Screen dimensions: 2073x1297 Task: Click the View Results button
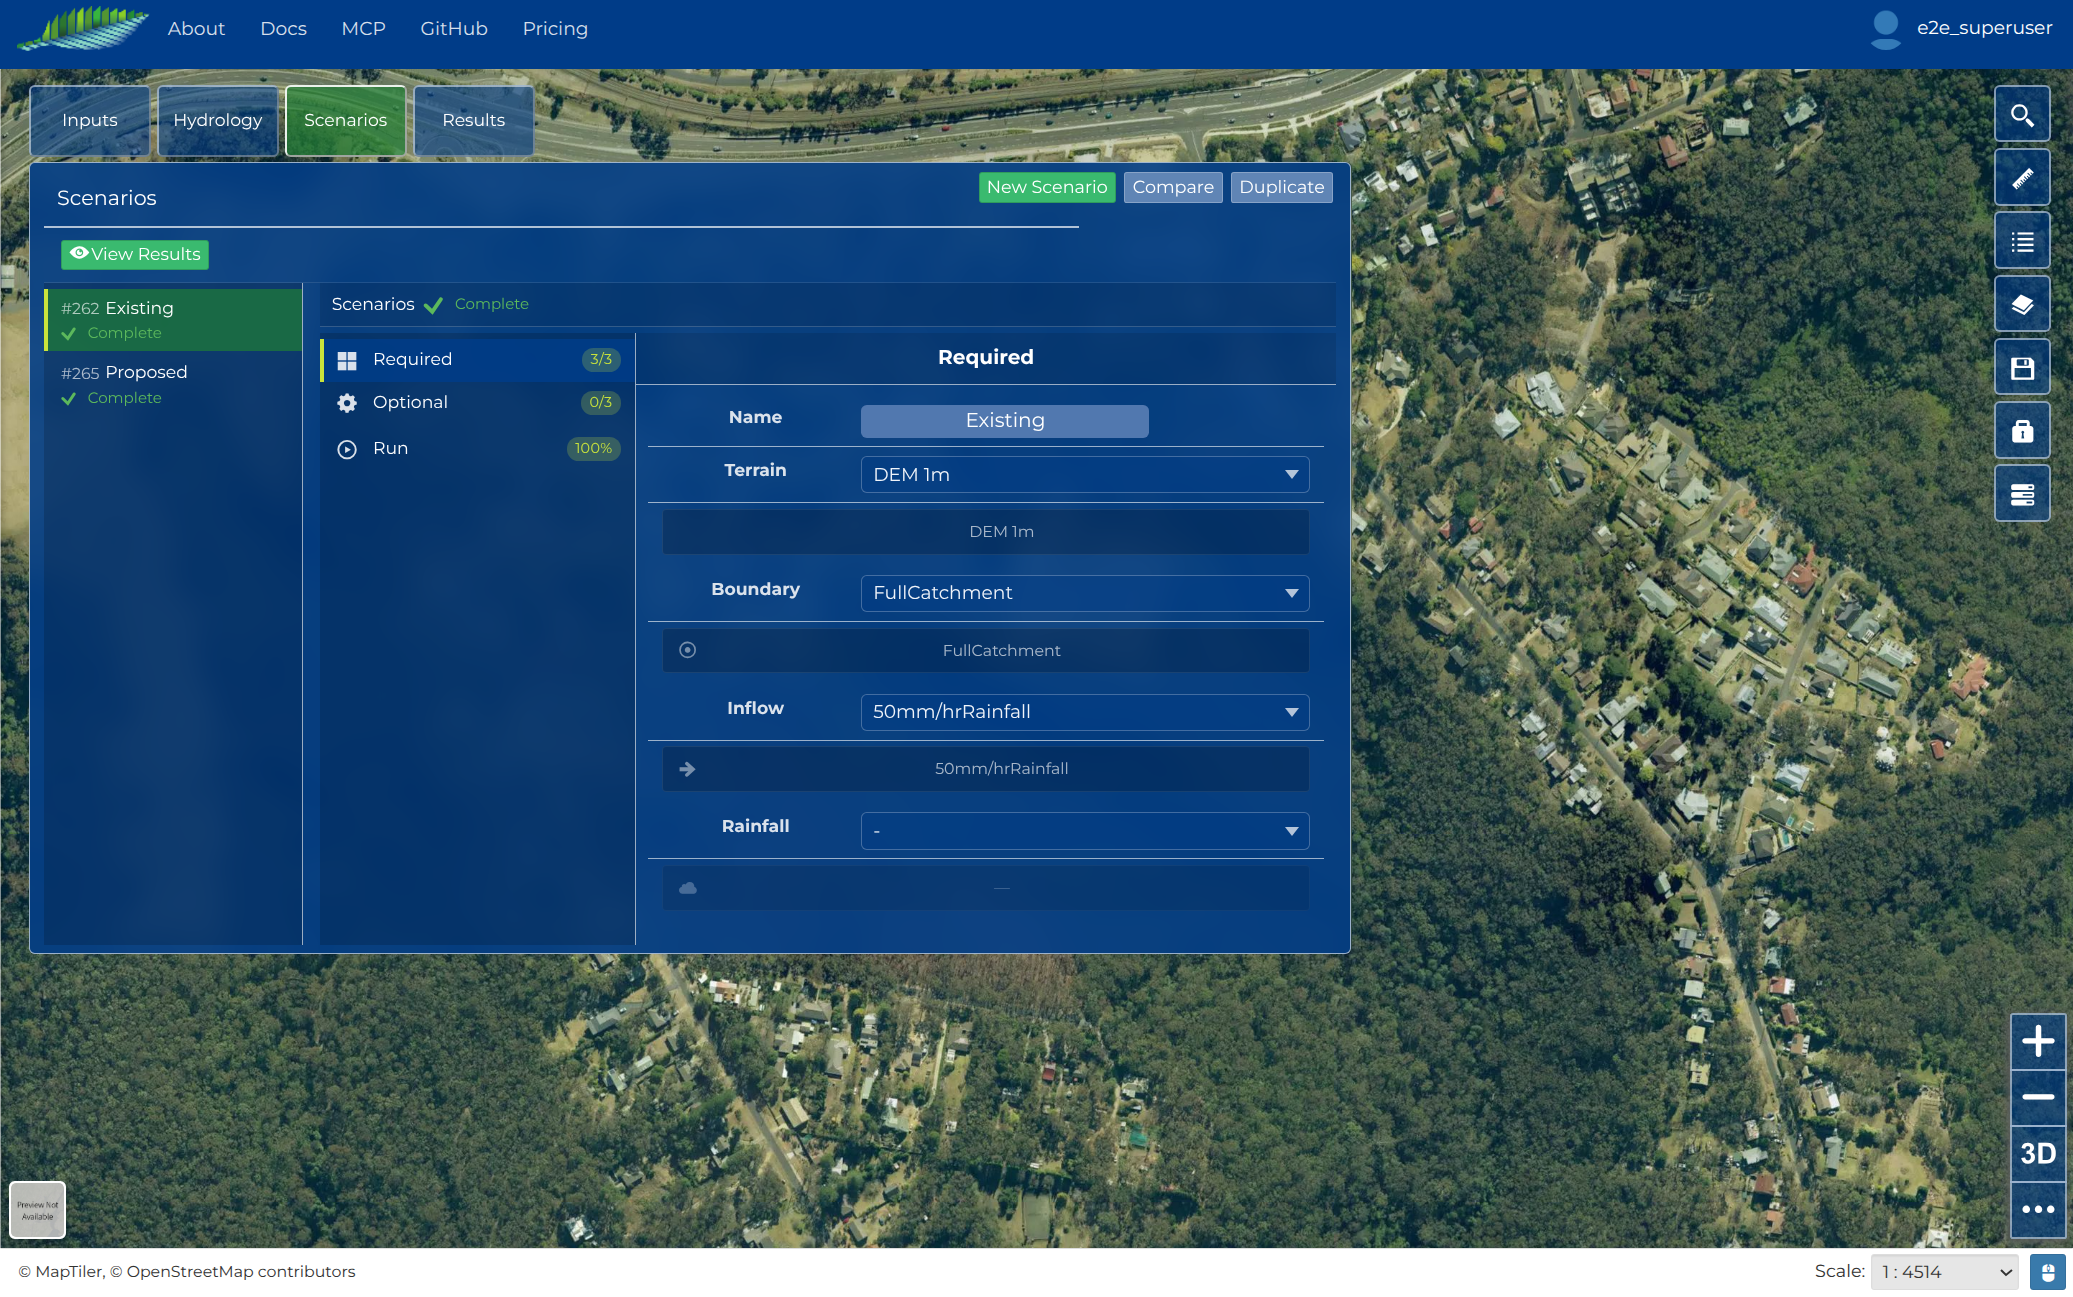135,254
